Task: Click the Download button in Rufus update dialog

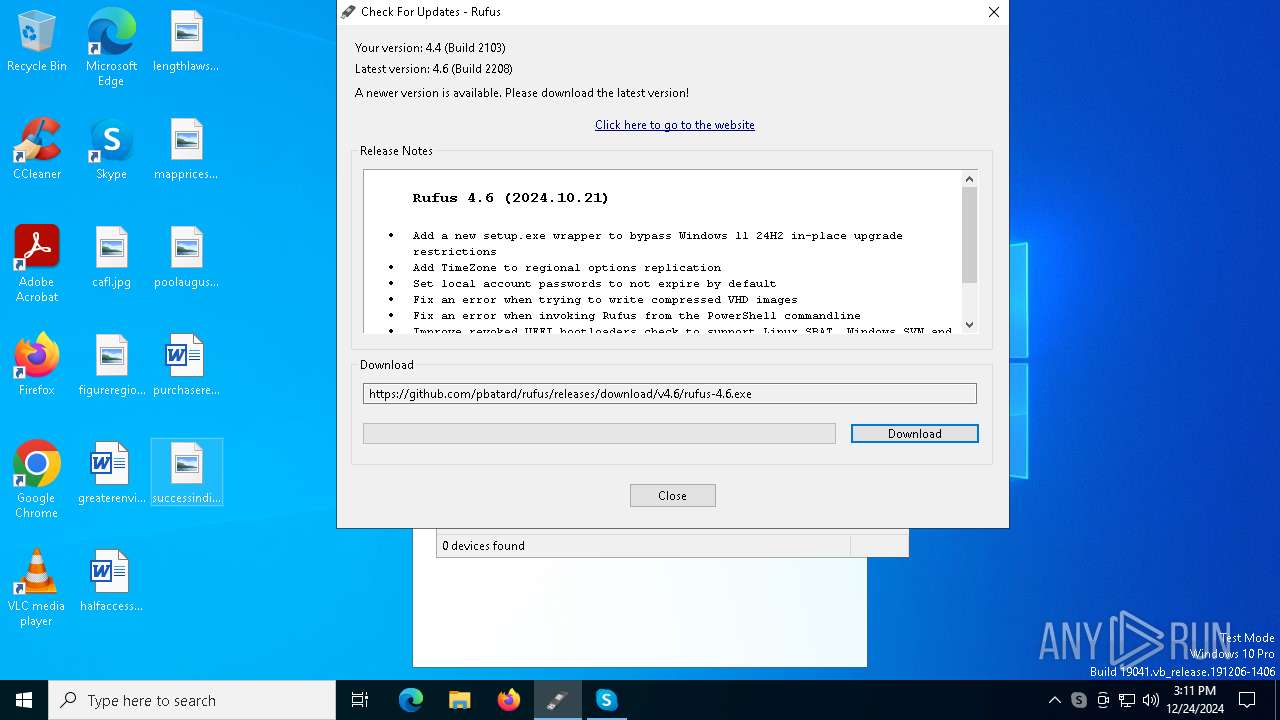Action: (914, 433)
